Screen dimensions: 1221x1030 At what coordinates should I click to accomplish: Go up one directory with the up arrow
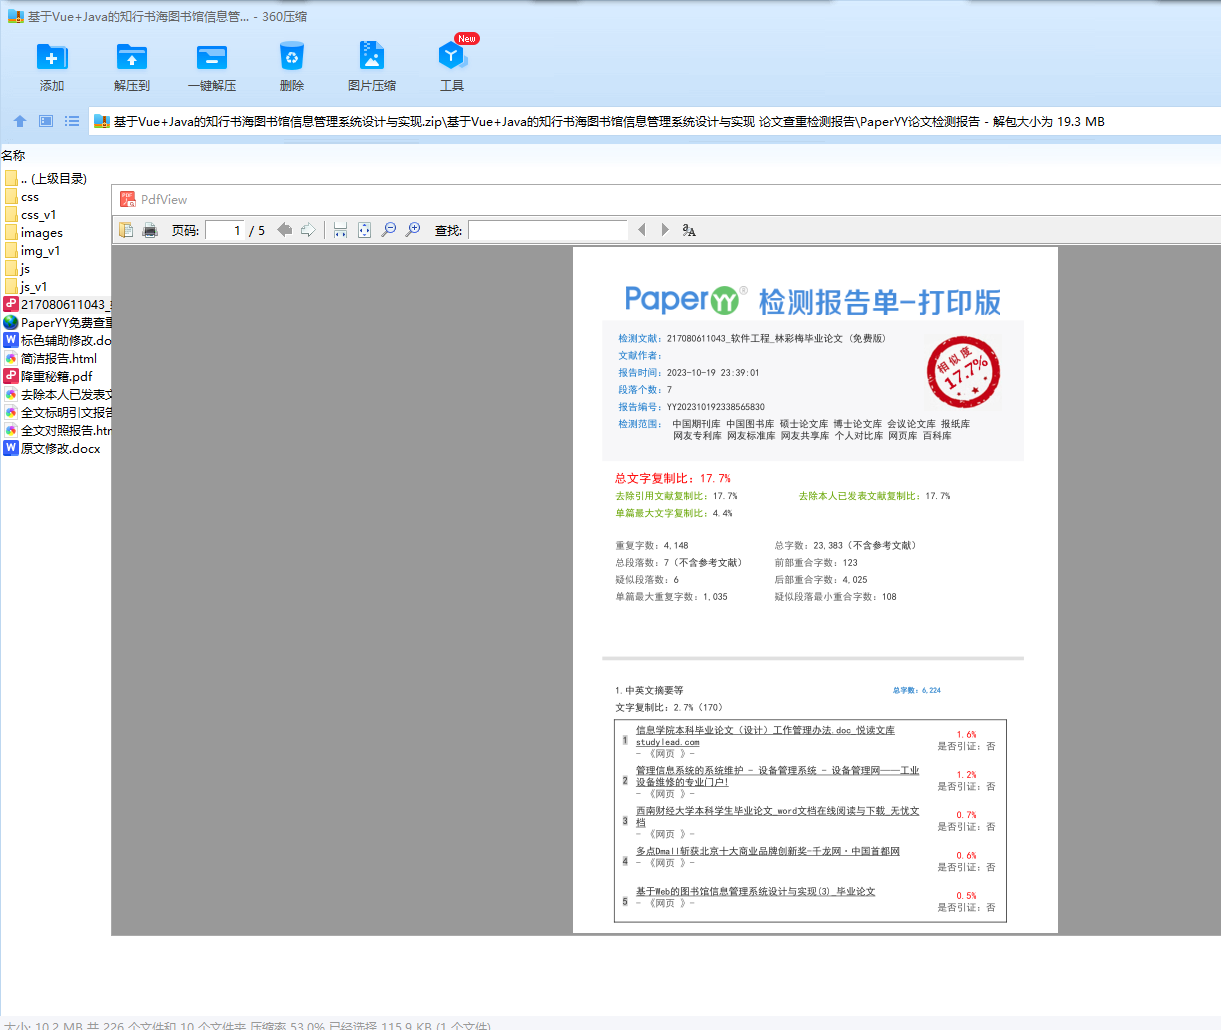tap(20, 121)
